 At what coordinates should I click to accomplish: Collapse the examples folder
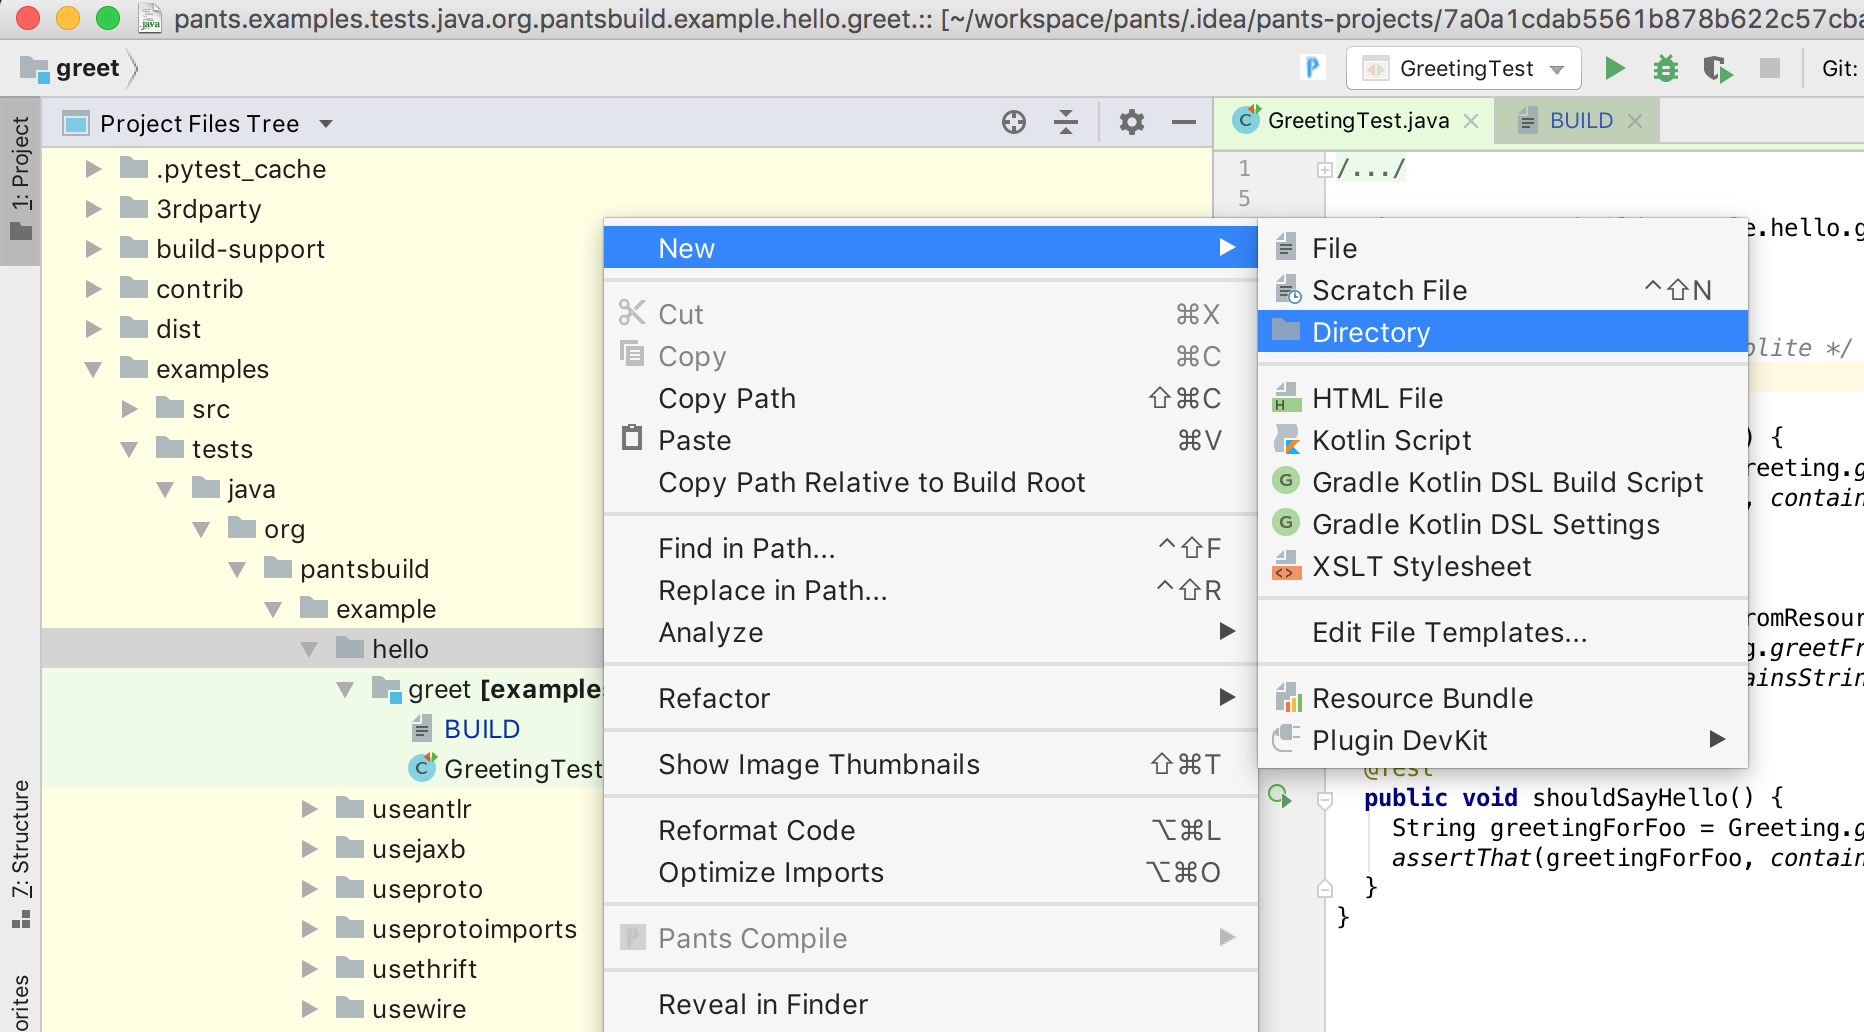[93, 368]
